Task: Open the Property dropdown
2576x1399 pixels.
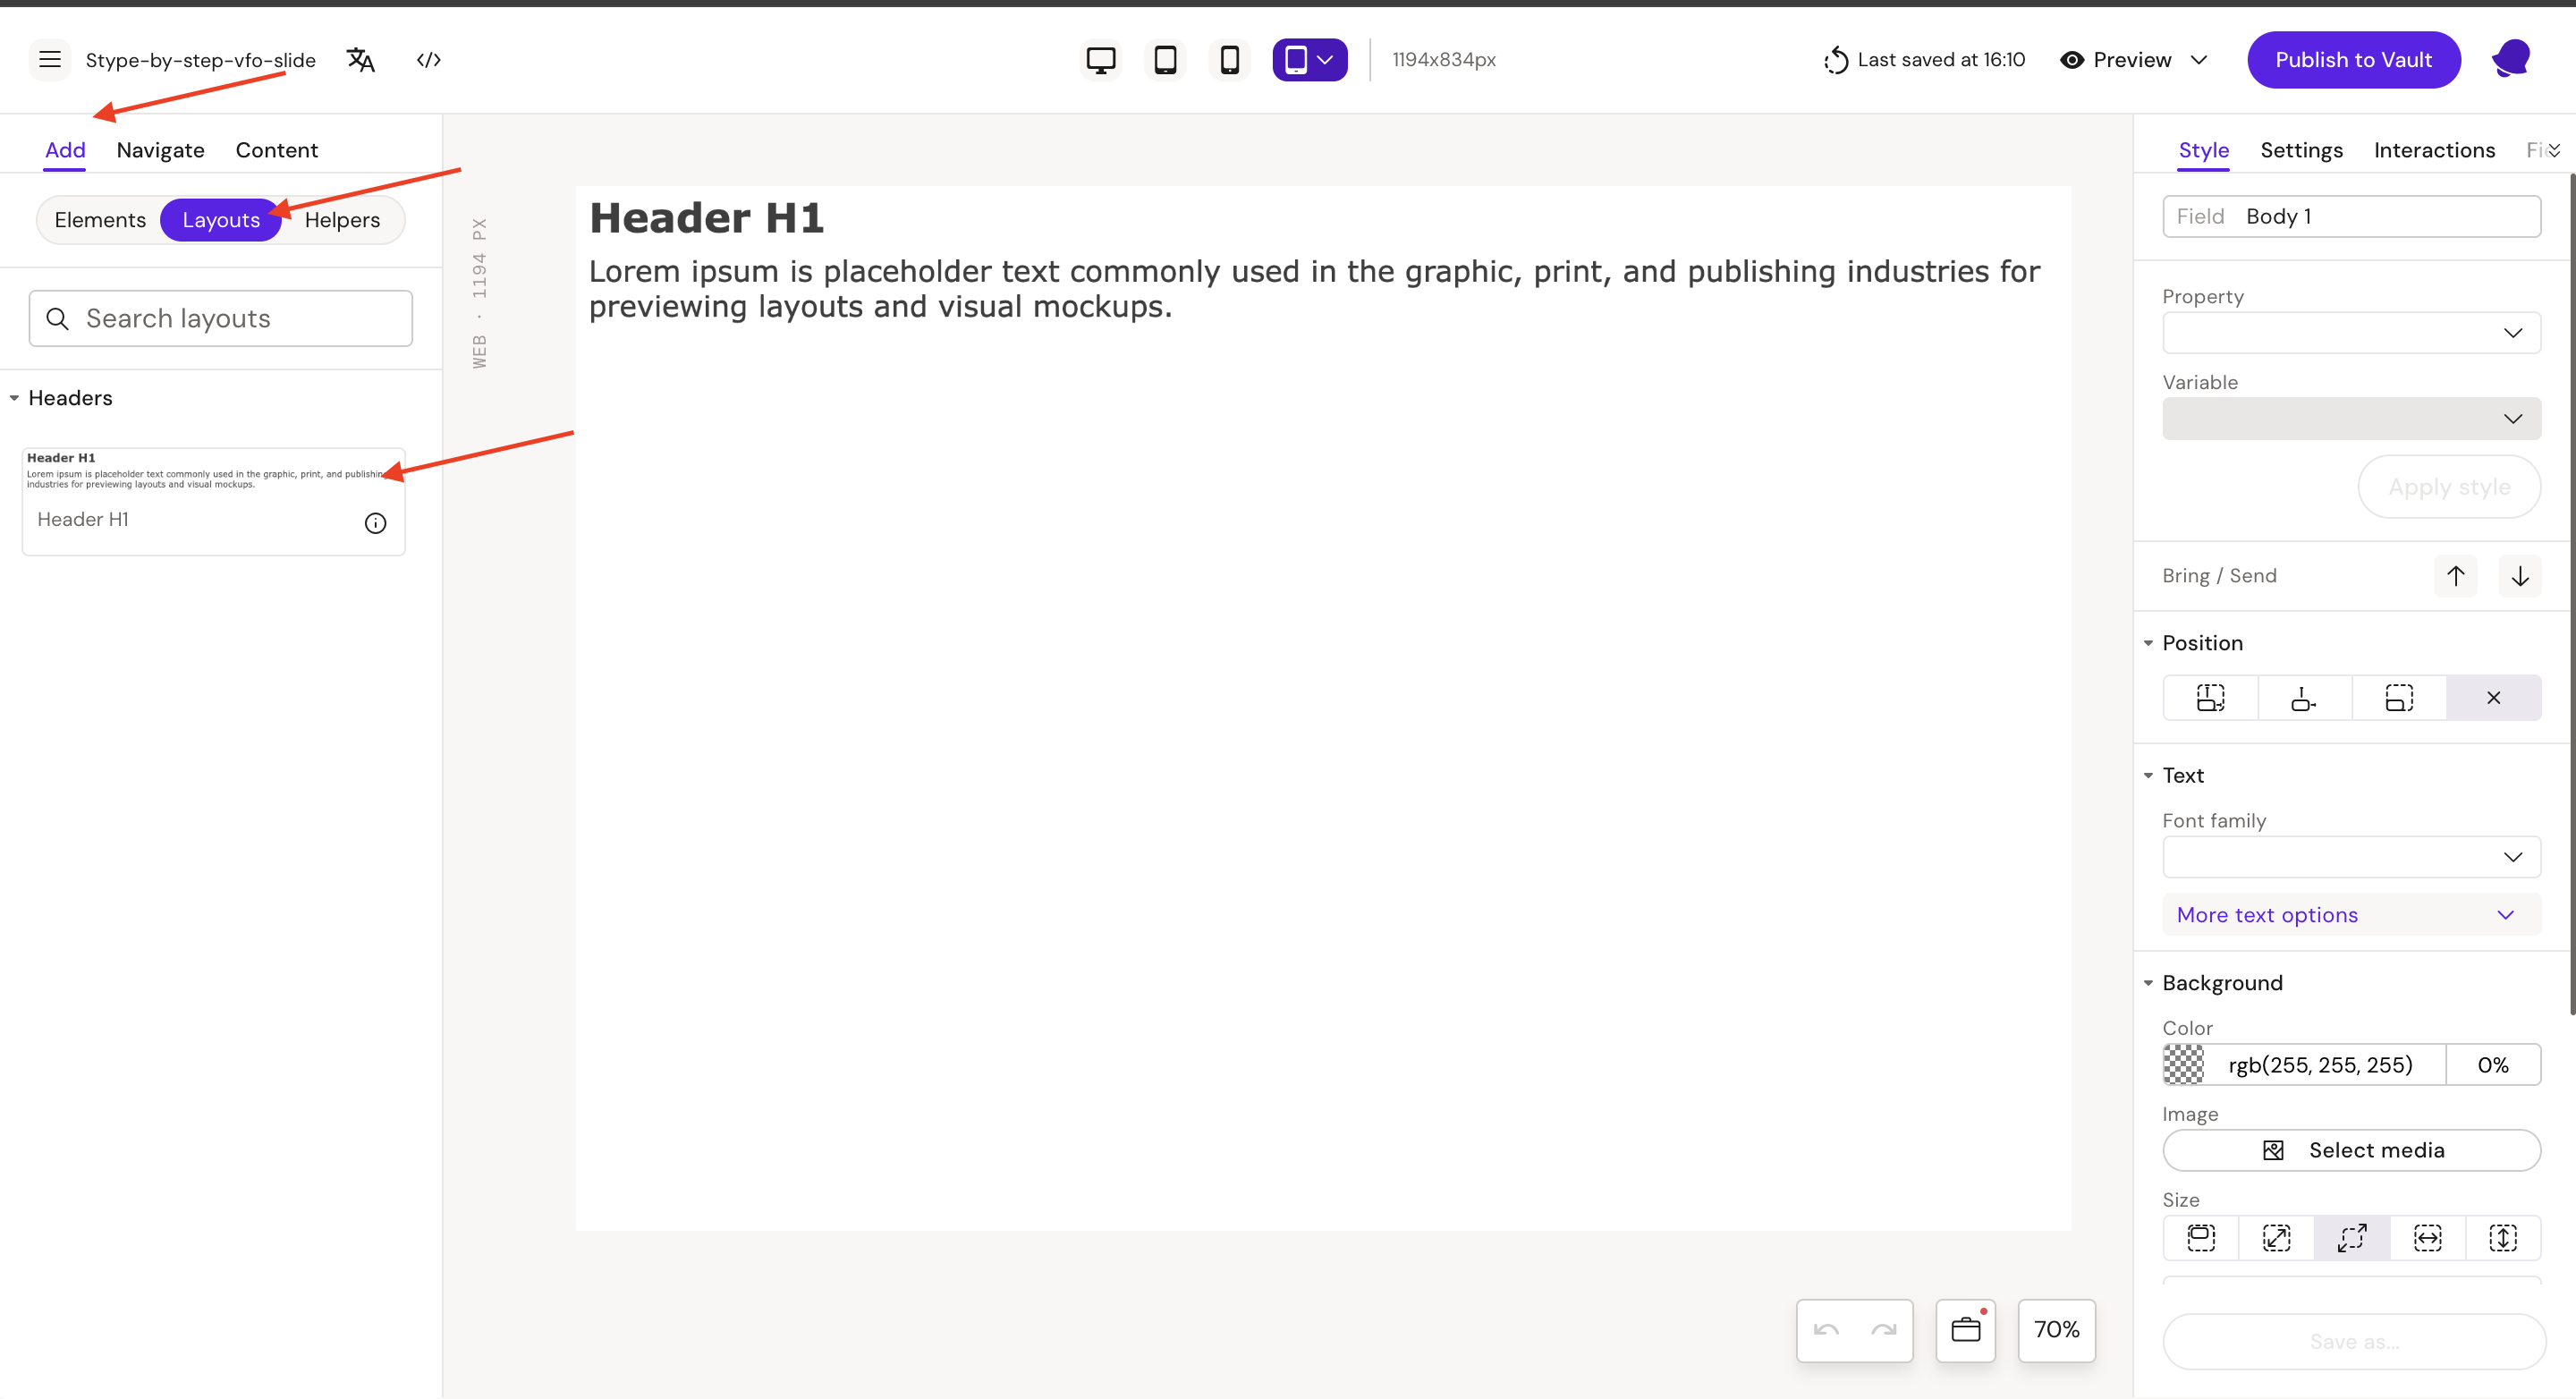Action: [x=2351, y=333]
